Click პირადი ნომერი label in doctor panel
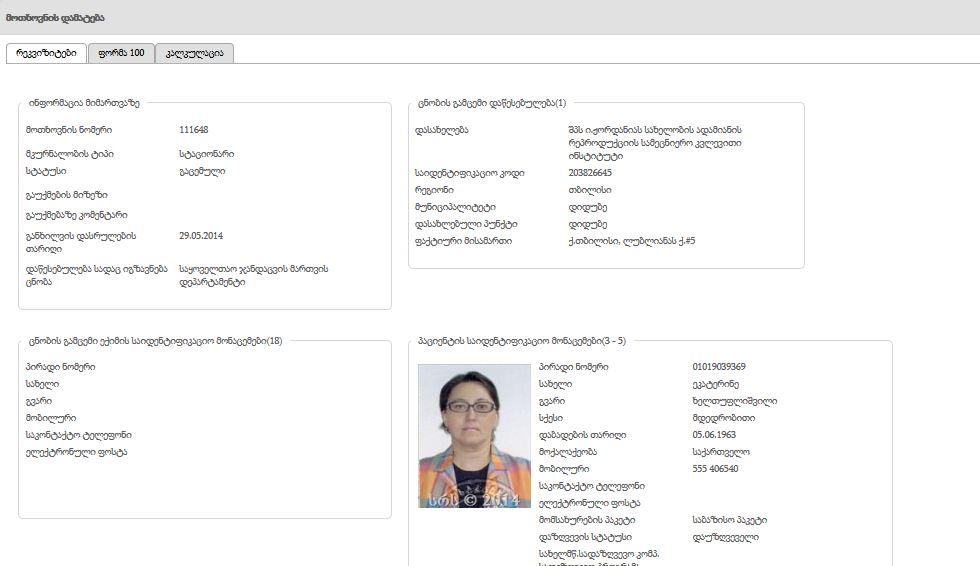The width and height of the screenshot is (980, 566). [x=61, y=367]
